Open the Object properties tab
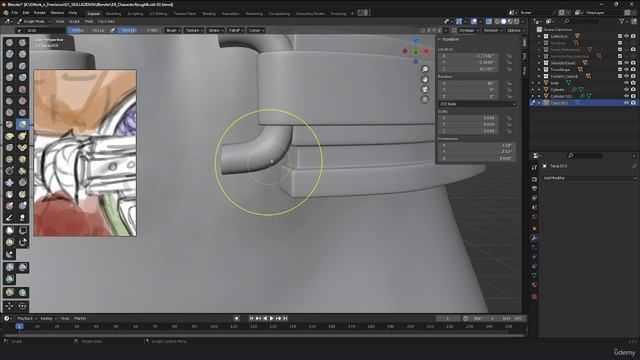The image size is (640, 360). 534,228
